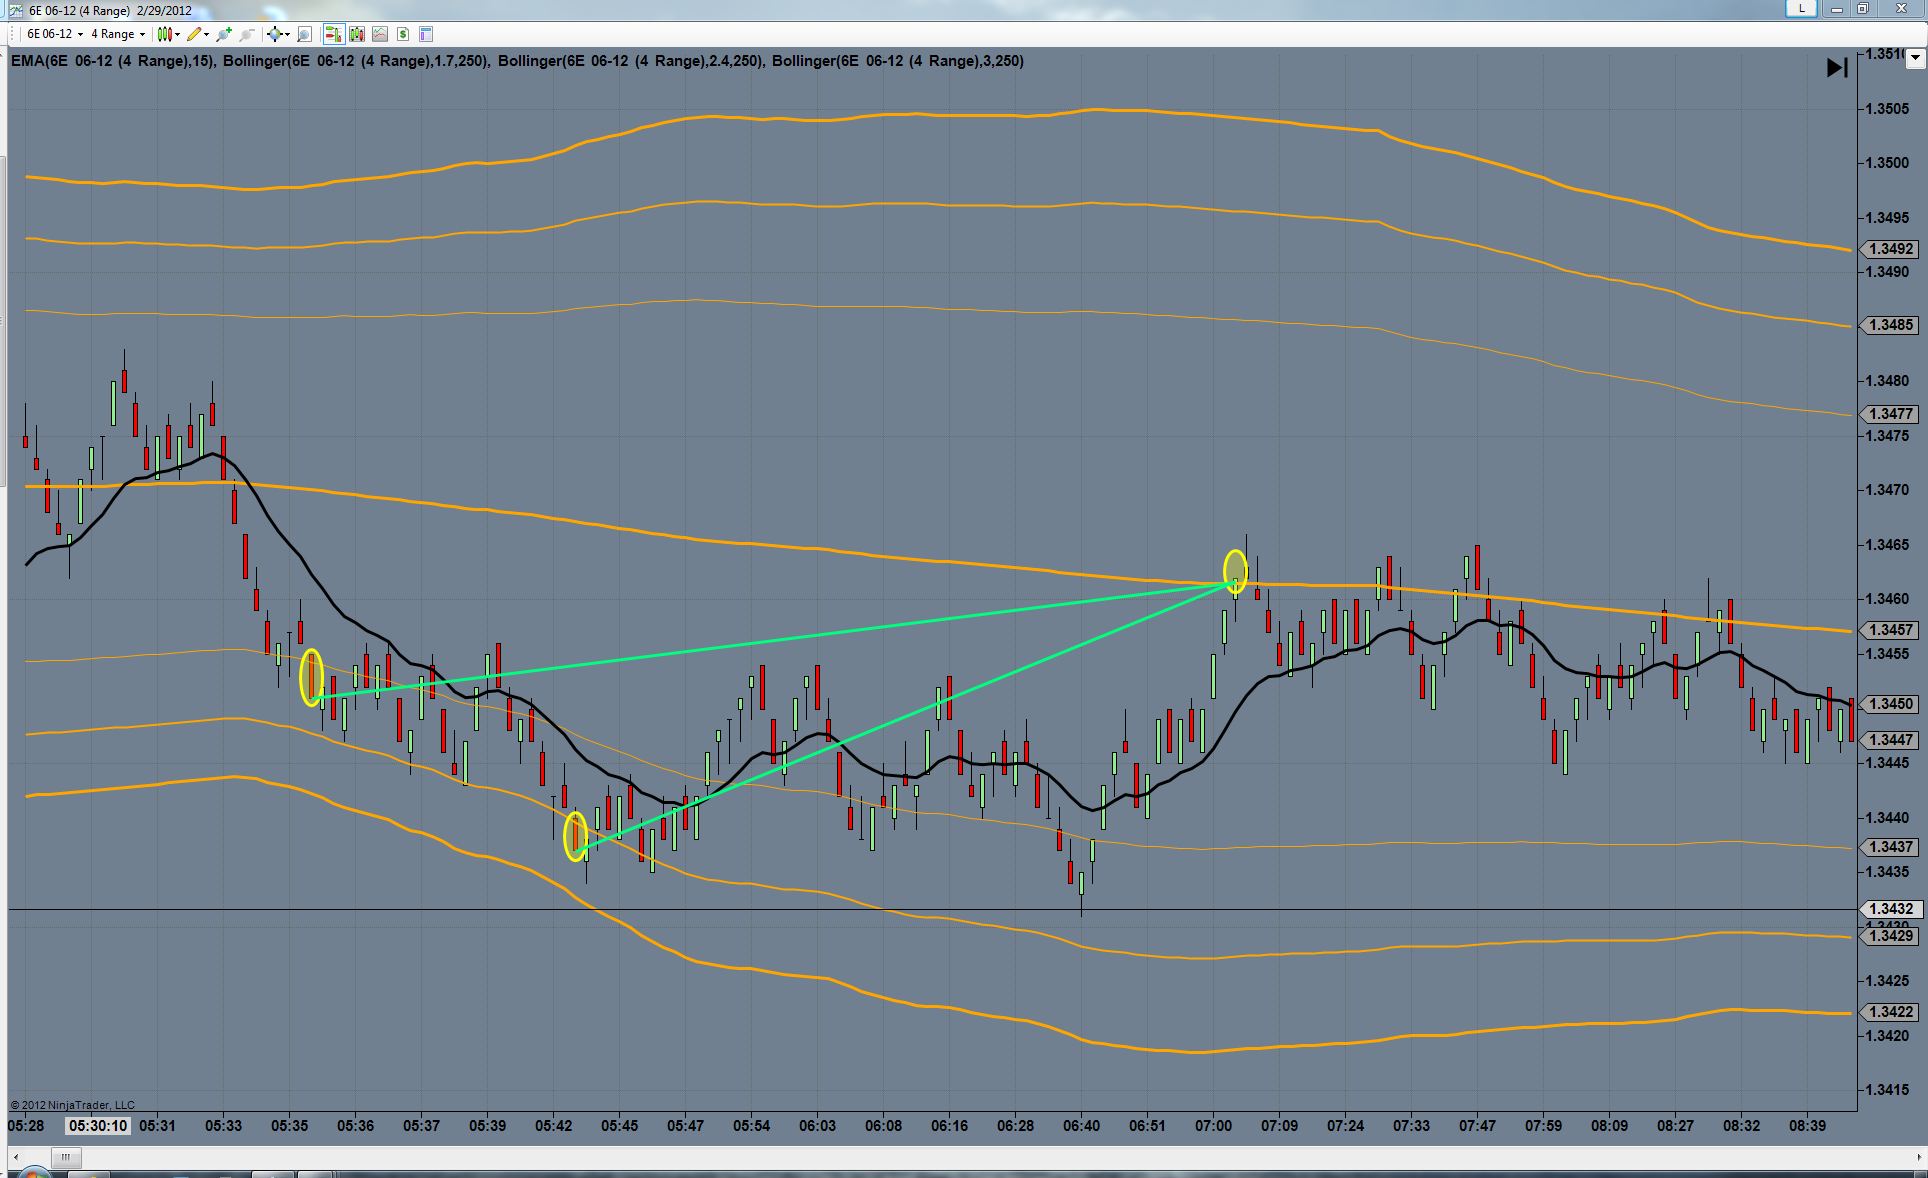The width and height of the screenshot is (1928, 1178).
Task: Jump to latest bar arrow icon
Action: tap(1837, 68)
